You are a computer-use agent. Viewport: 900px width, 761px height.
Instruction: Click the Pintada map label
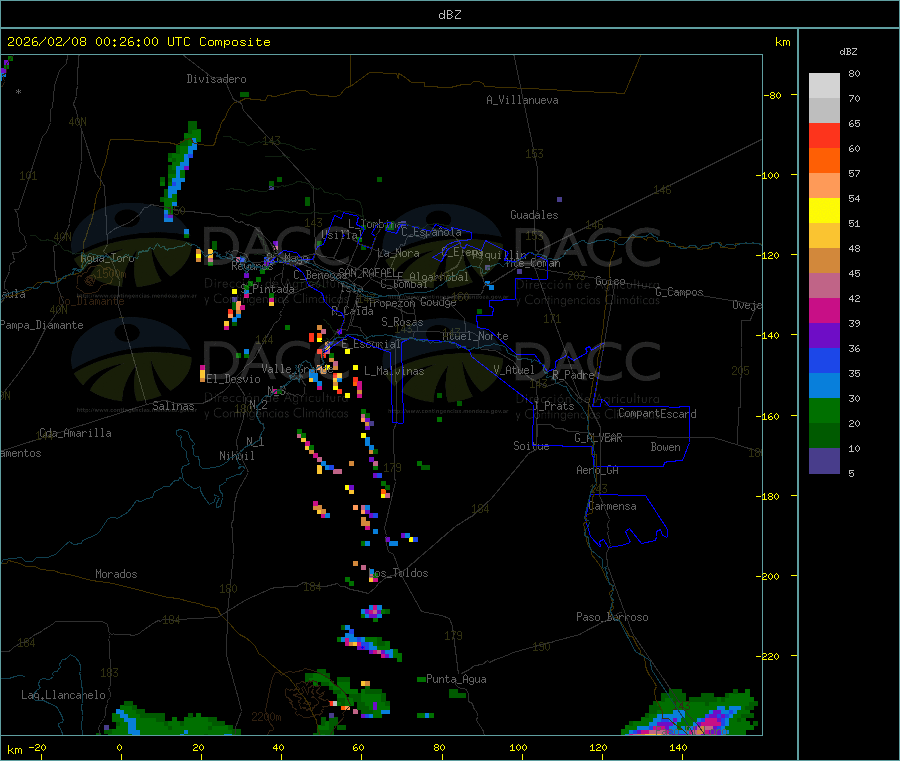click(274, 289)
